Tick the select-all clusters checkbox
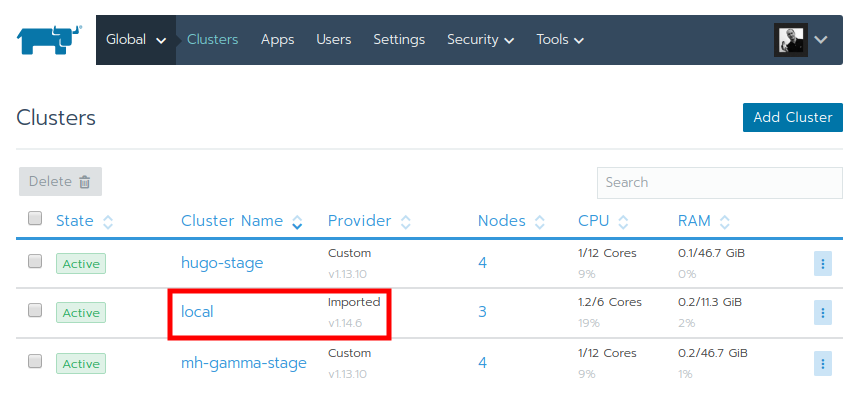 (35, 219)
